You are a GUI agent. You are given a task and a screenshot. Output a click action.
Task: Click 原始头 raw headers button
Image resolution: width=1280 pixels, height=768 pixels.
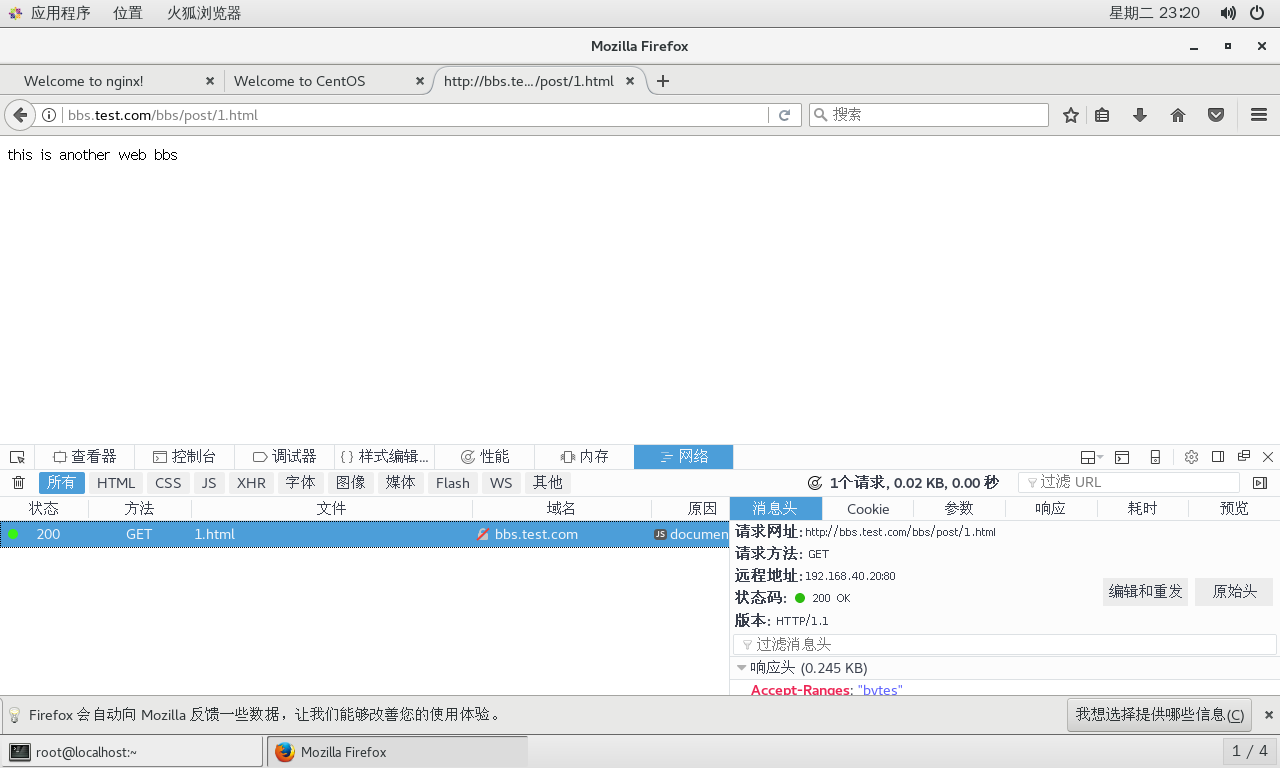(1234, 591)
